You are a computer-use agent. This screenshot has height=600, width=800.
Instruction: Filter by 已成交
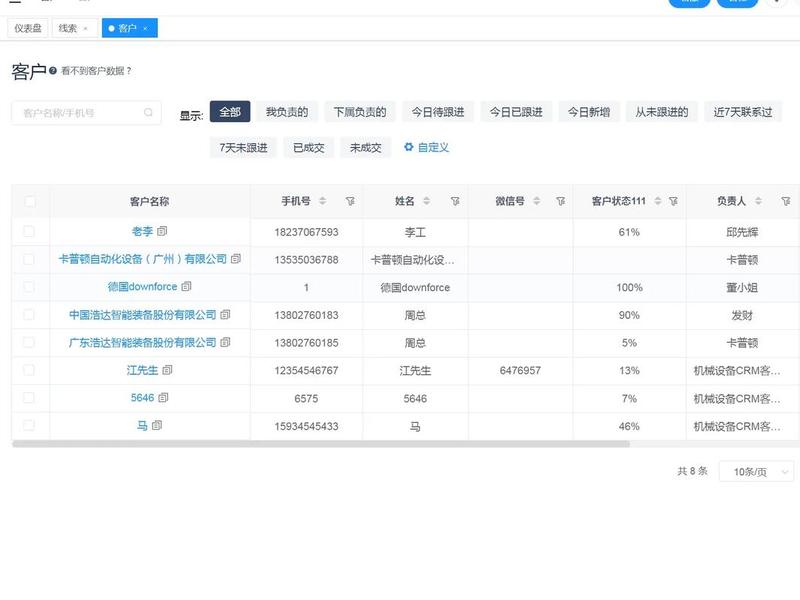pos(309,147)
